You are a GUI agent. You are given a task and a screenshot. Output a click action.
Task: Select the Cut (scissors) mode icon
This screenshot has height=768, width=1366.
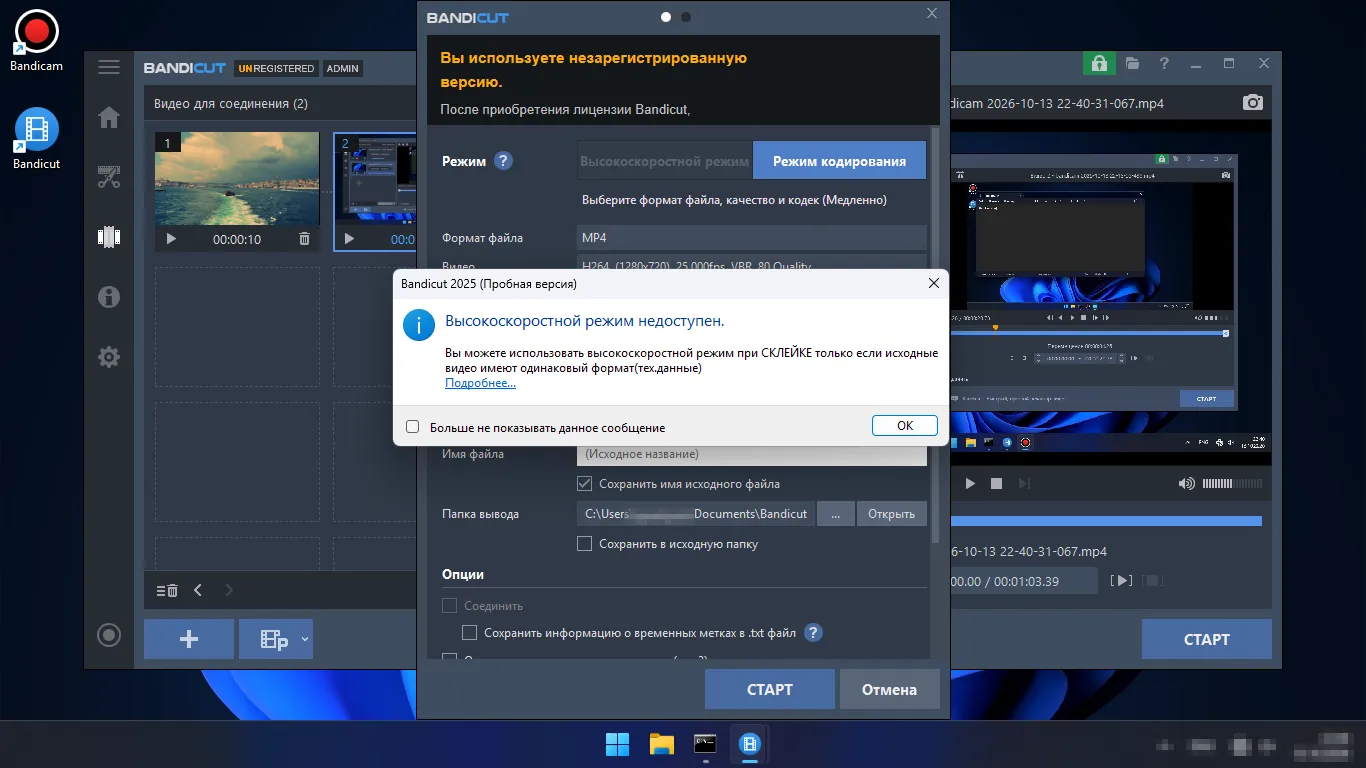[109, 178]
